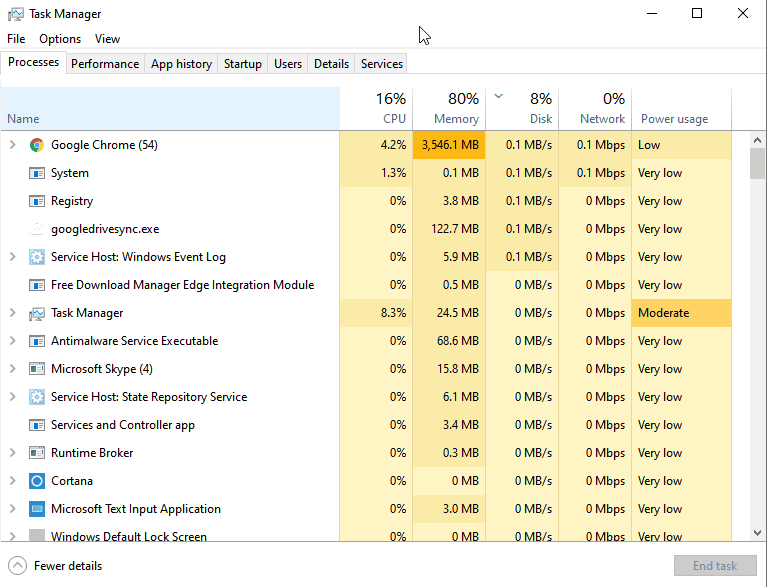Click the Cortana circle icon
The image size is (767, 587).
click(37, 481)
